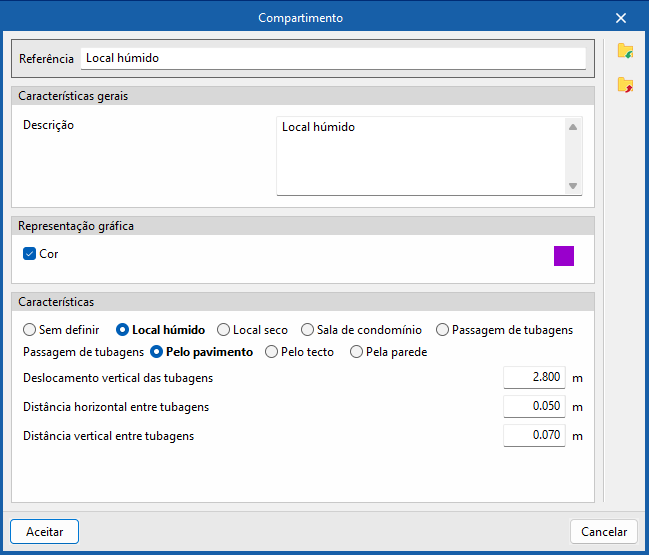Click inside the Descrição text area
Image resolution: width=649 pixels, height=555 pixels.
[x=420, y=156]
